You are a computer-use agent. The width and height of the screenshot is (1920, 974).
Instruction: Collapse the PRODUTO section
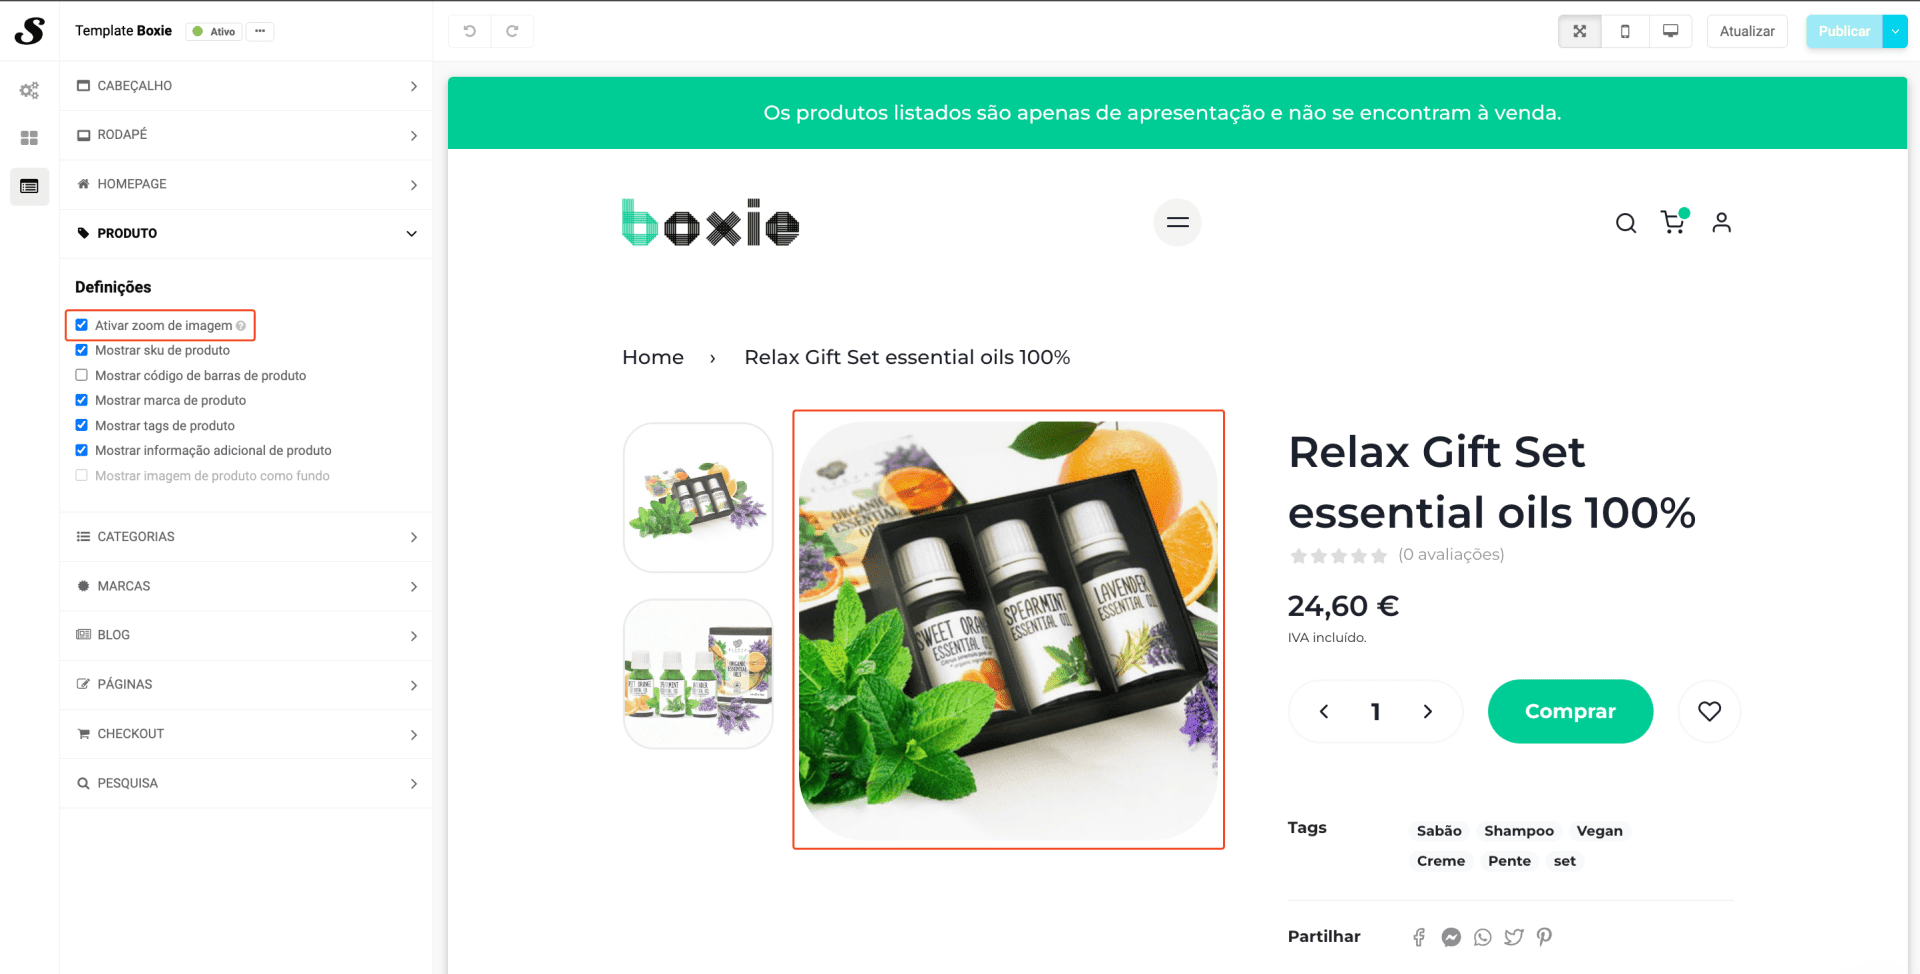246,233
